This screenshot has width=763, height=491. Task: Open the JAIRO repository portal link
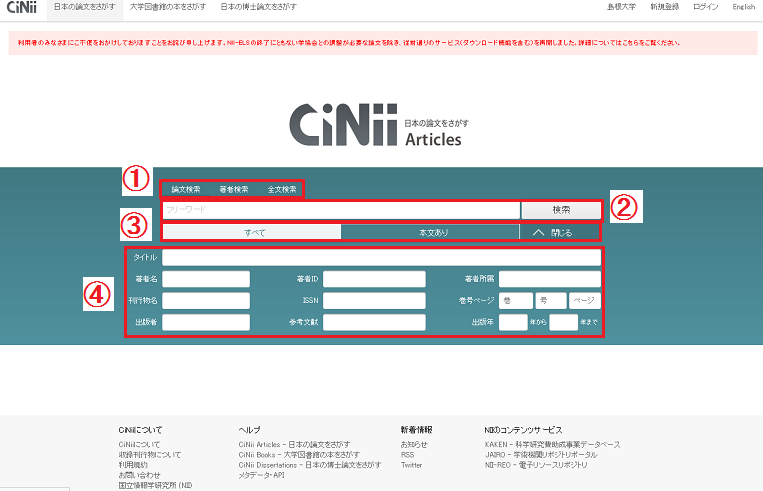pyautogui.click(x=541, y=455)
